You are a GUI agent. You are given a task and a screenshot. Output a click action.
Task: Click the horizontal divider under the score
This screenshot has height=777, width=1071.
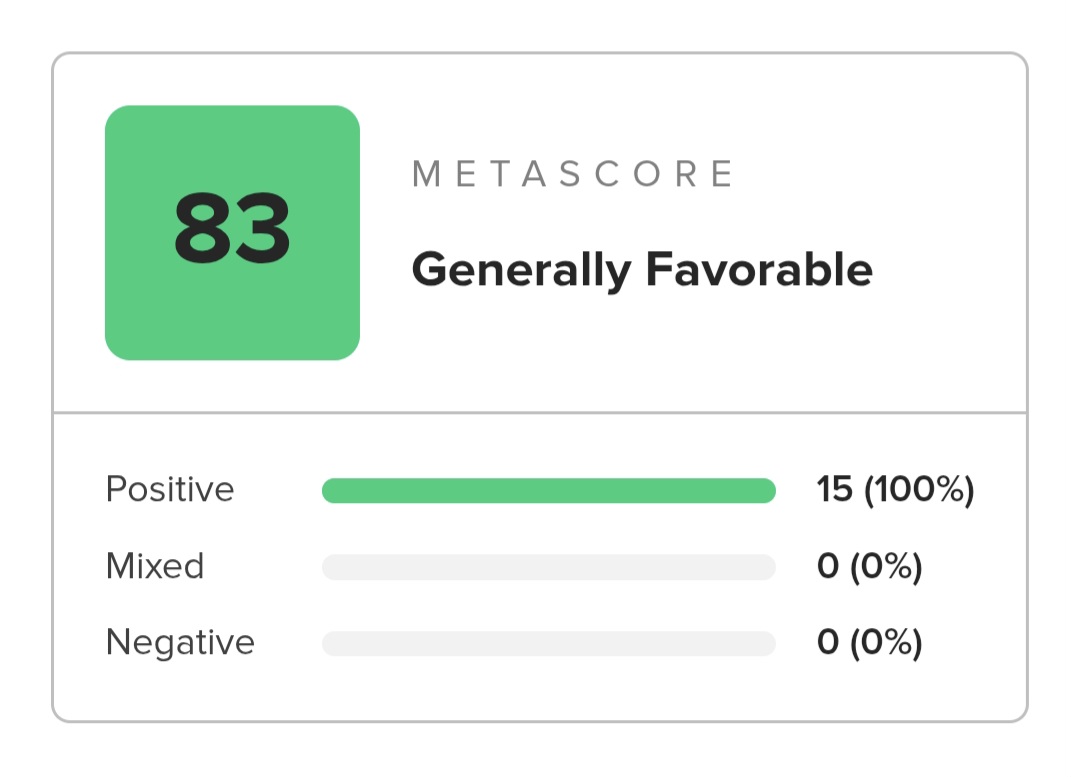click(x=540, y=412)
